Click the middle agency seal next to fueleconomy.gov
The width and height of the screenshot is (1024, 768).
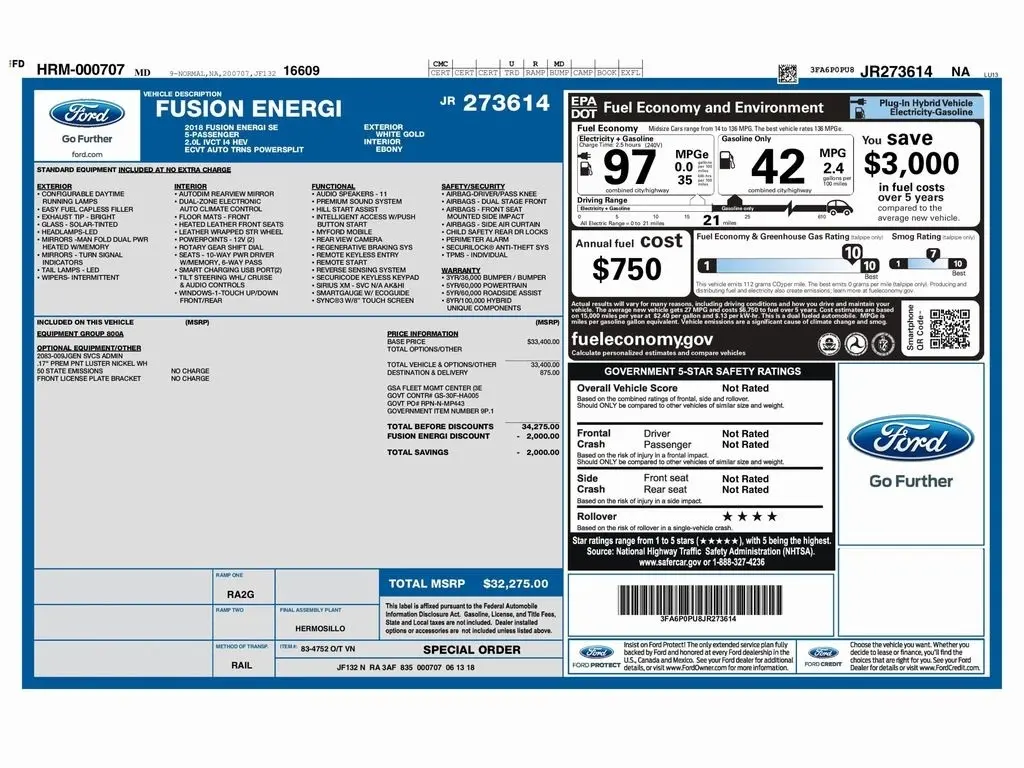tap(856, 344)
